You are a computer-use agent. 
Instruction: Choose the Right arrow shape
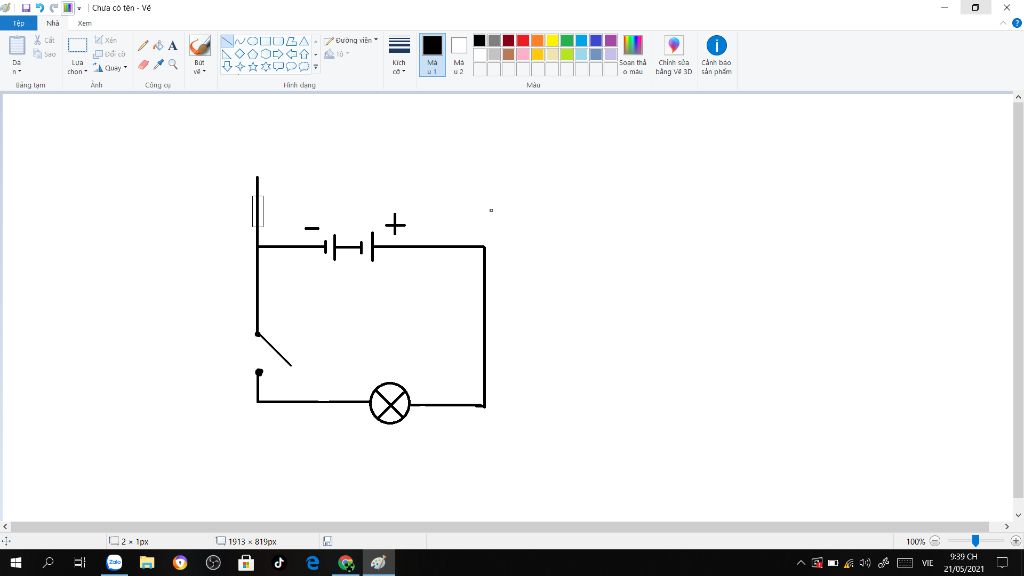pos(278,54)
